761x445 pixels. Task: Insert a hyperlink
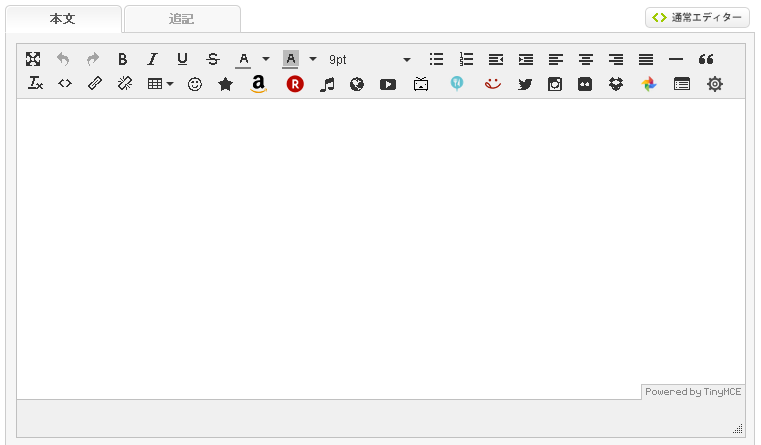(95, 83)
